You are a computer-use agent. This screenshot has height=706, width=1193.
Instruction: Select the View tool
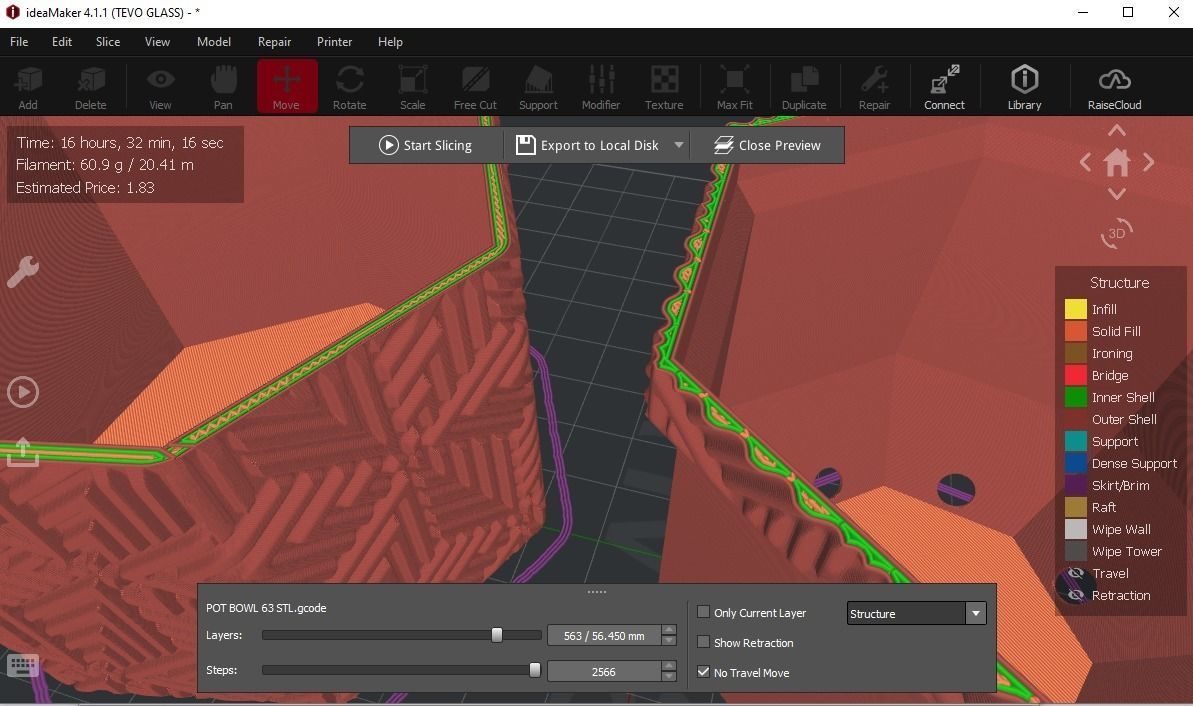point(161,87)
